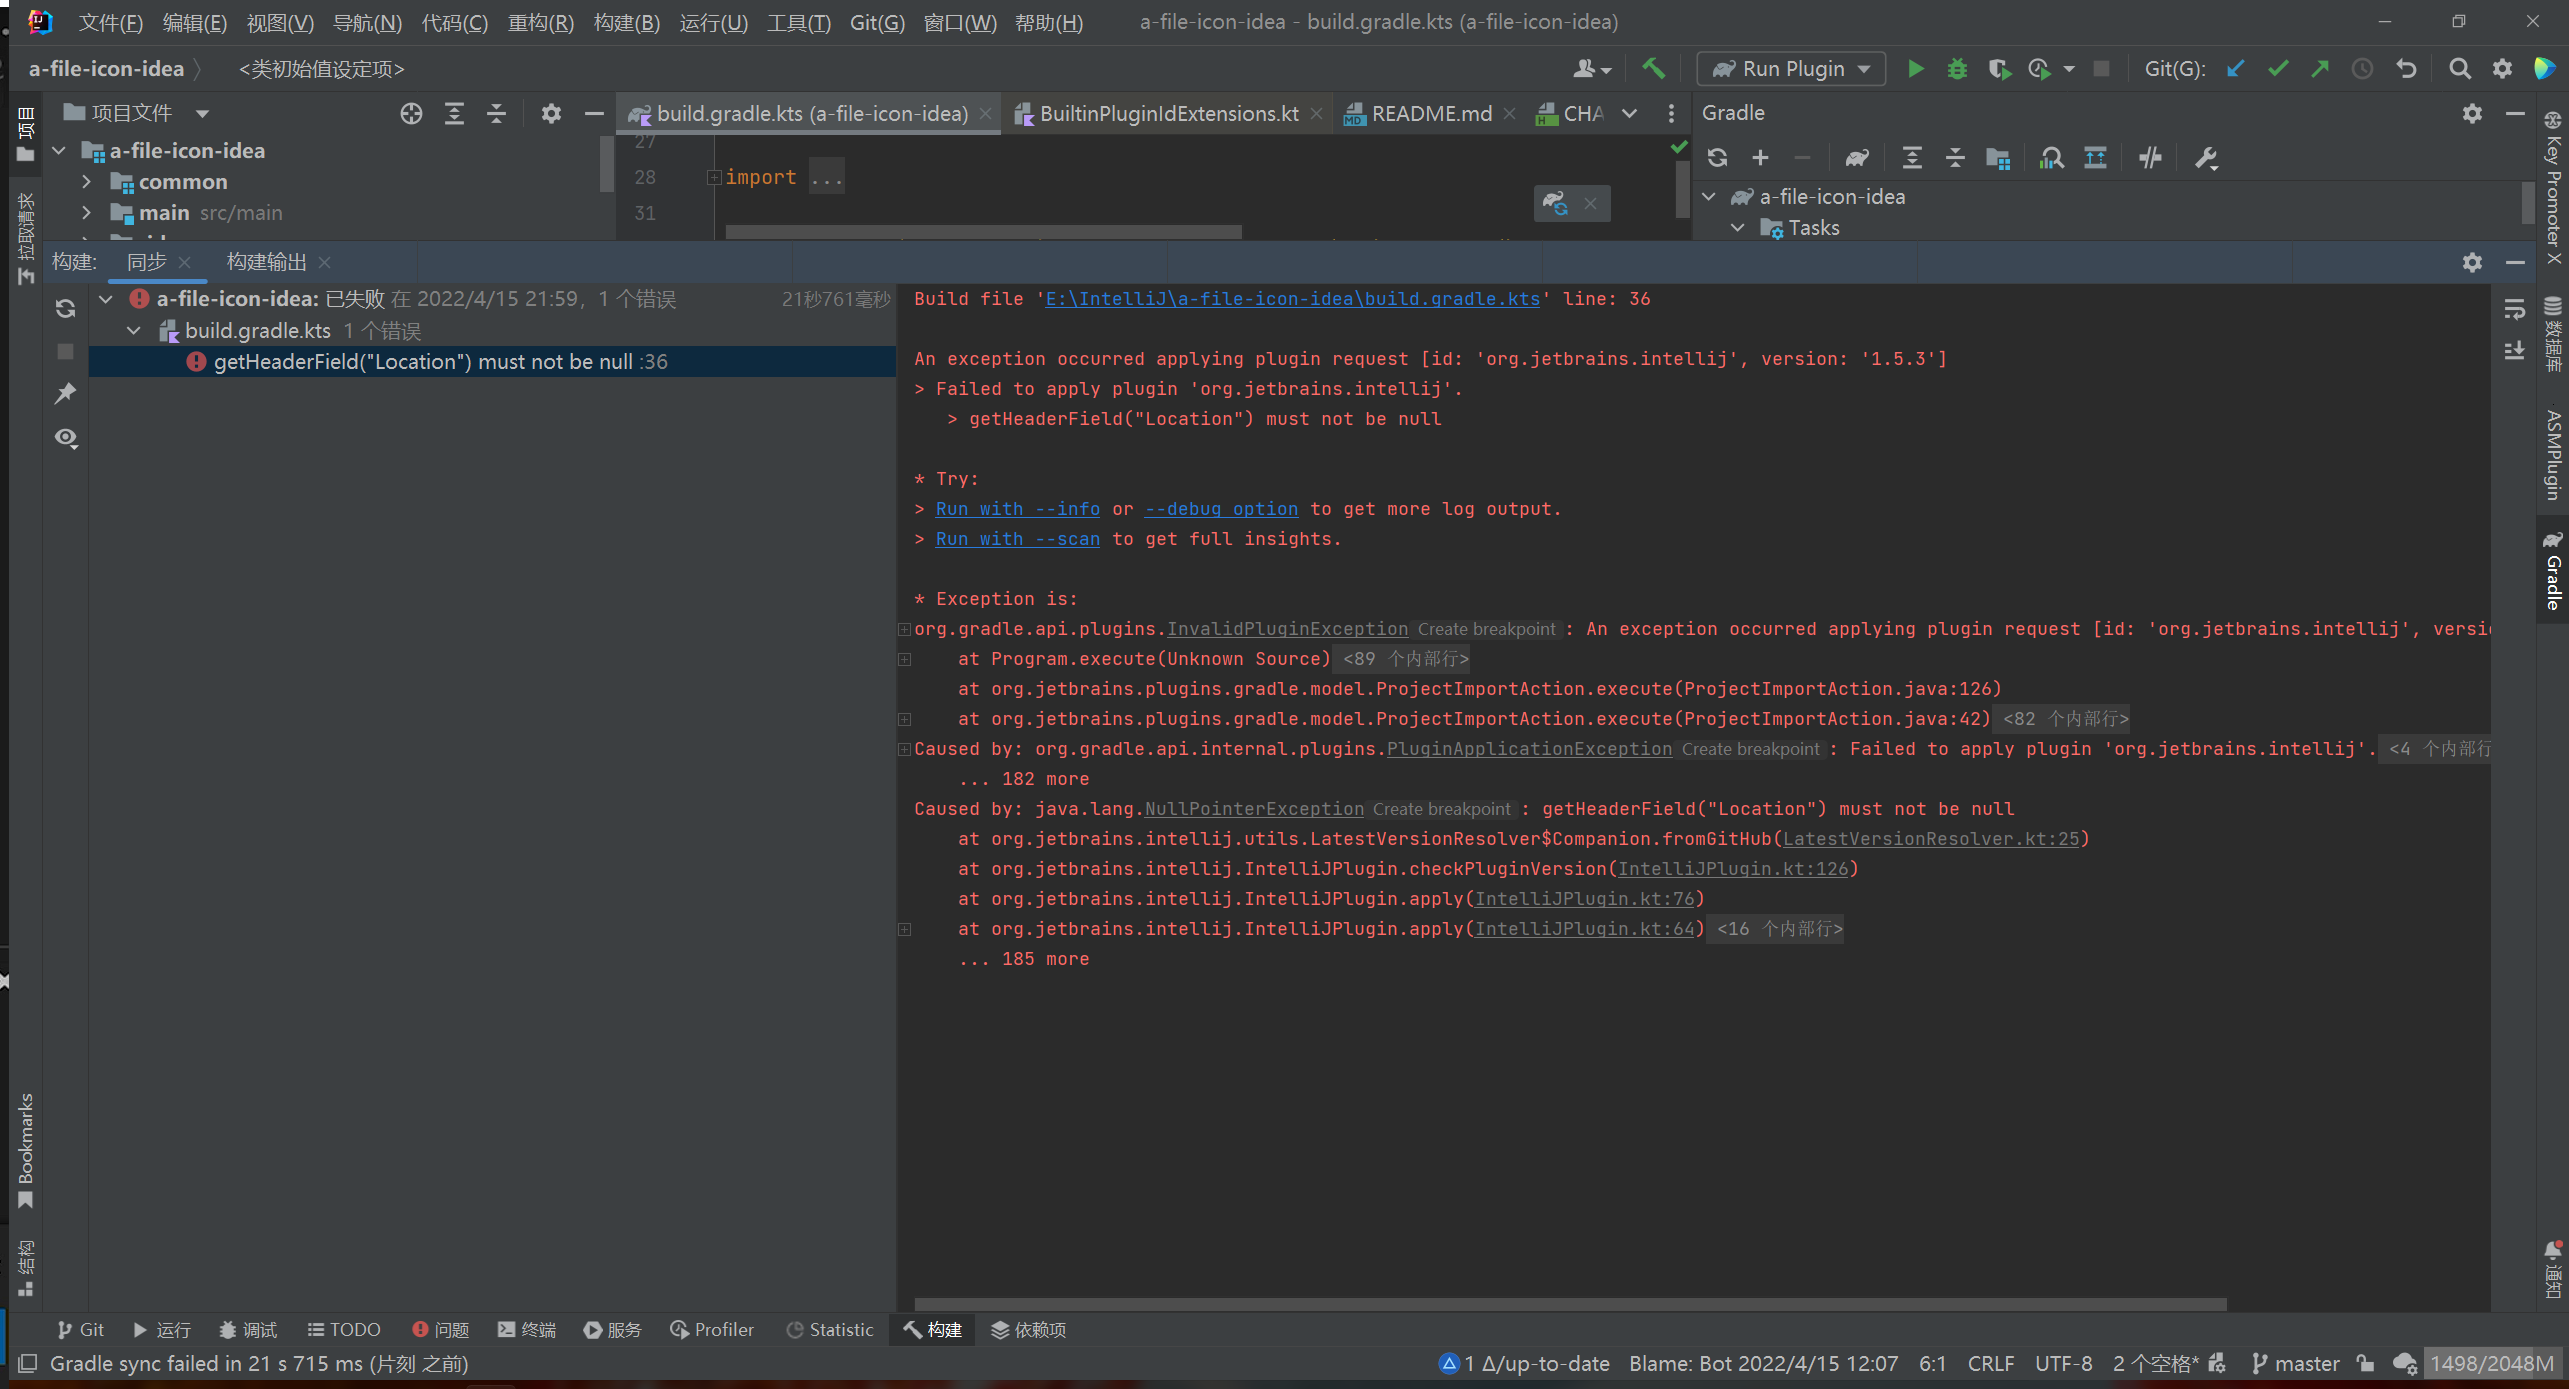Screen dimensions: 2569x1389
Task: Open the error filter eye toggle
Action: click(66, 438)
